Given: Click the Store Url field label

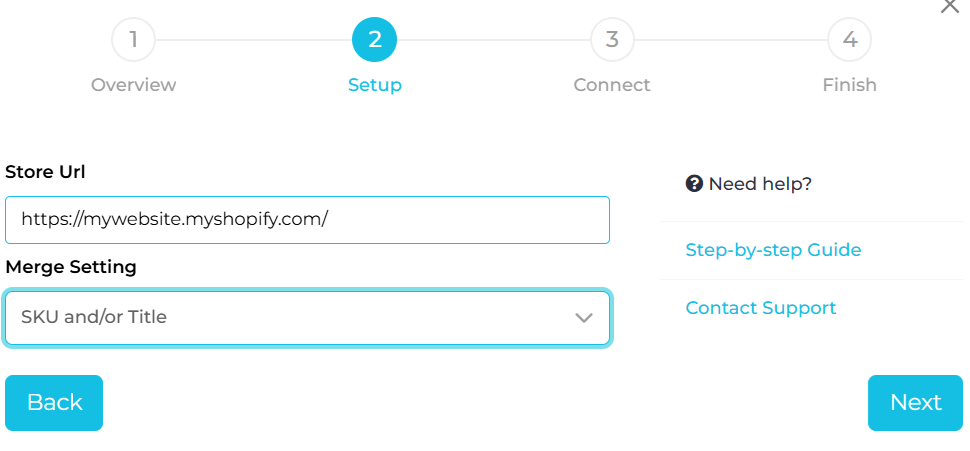Looking at the screenshot, I should 45,172.
